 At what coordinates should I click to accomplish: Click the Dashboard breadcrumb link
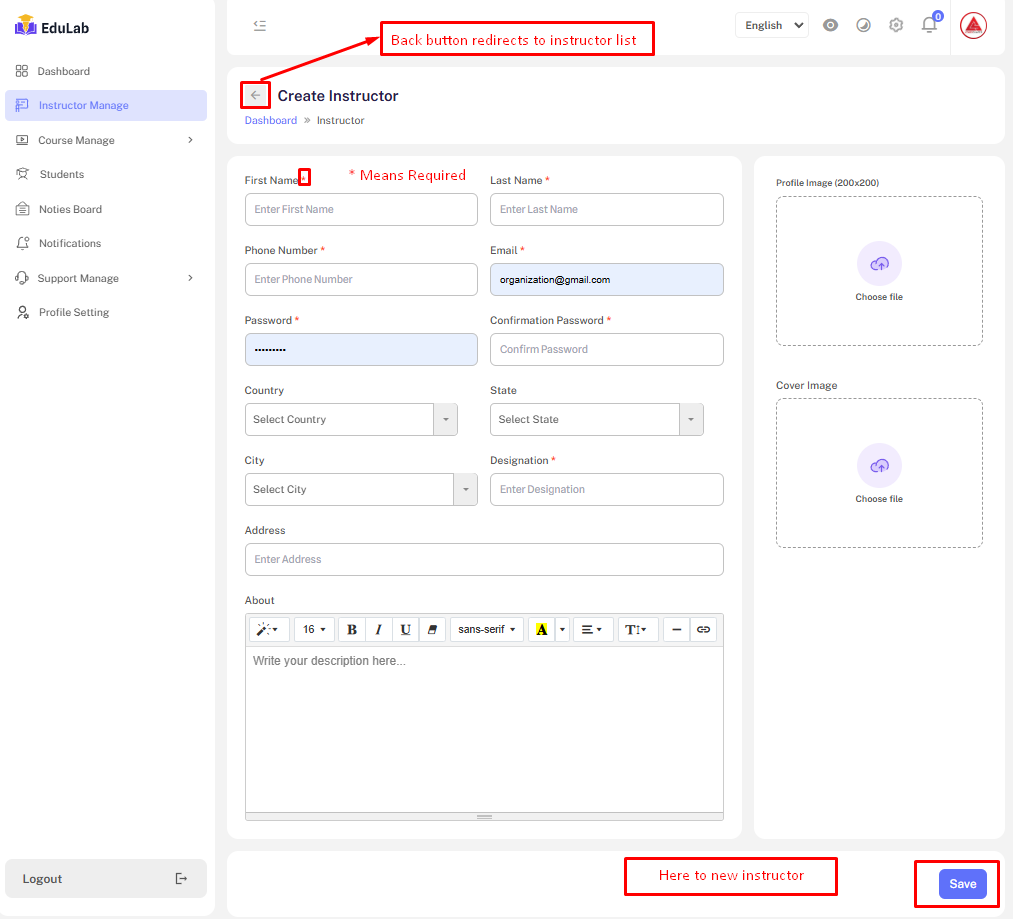pos(270,121)
